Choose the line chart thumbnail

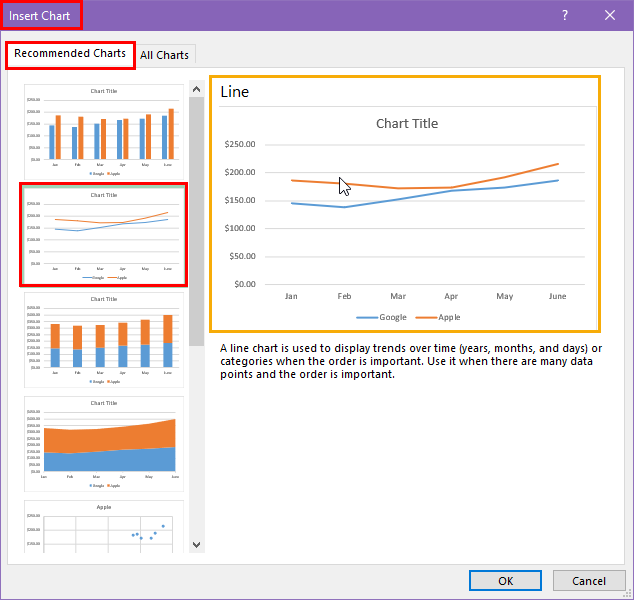pyautogui.click(x=104, y=235)
